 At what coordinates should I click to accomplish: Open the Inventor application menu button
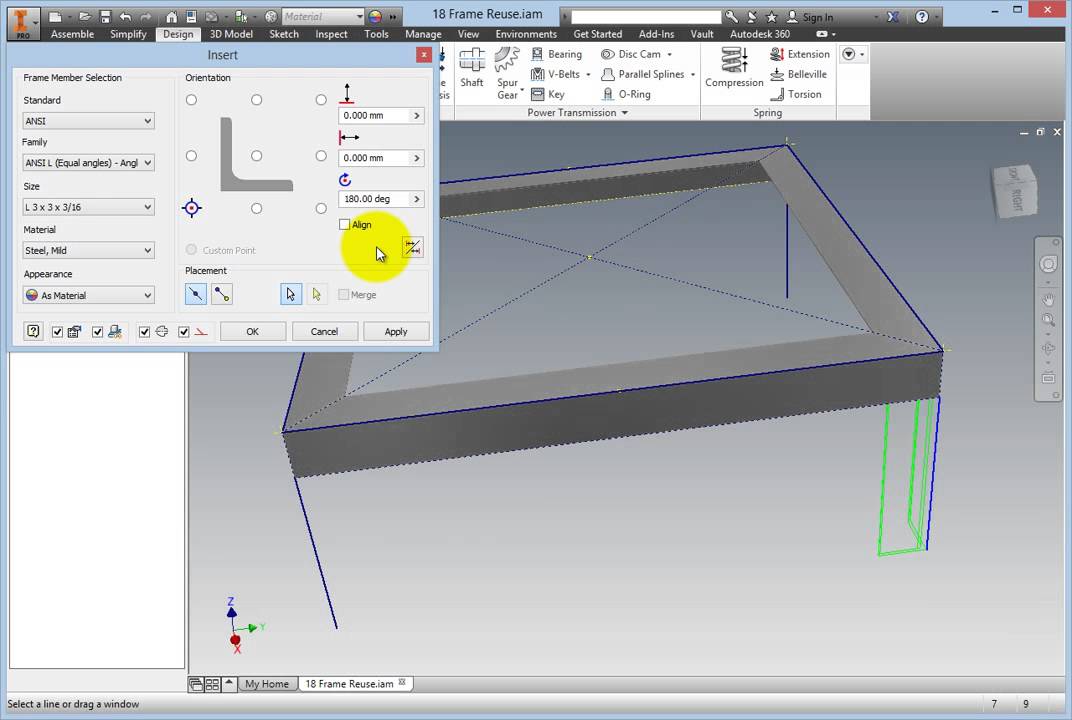[x=23, y=23]
